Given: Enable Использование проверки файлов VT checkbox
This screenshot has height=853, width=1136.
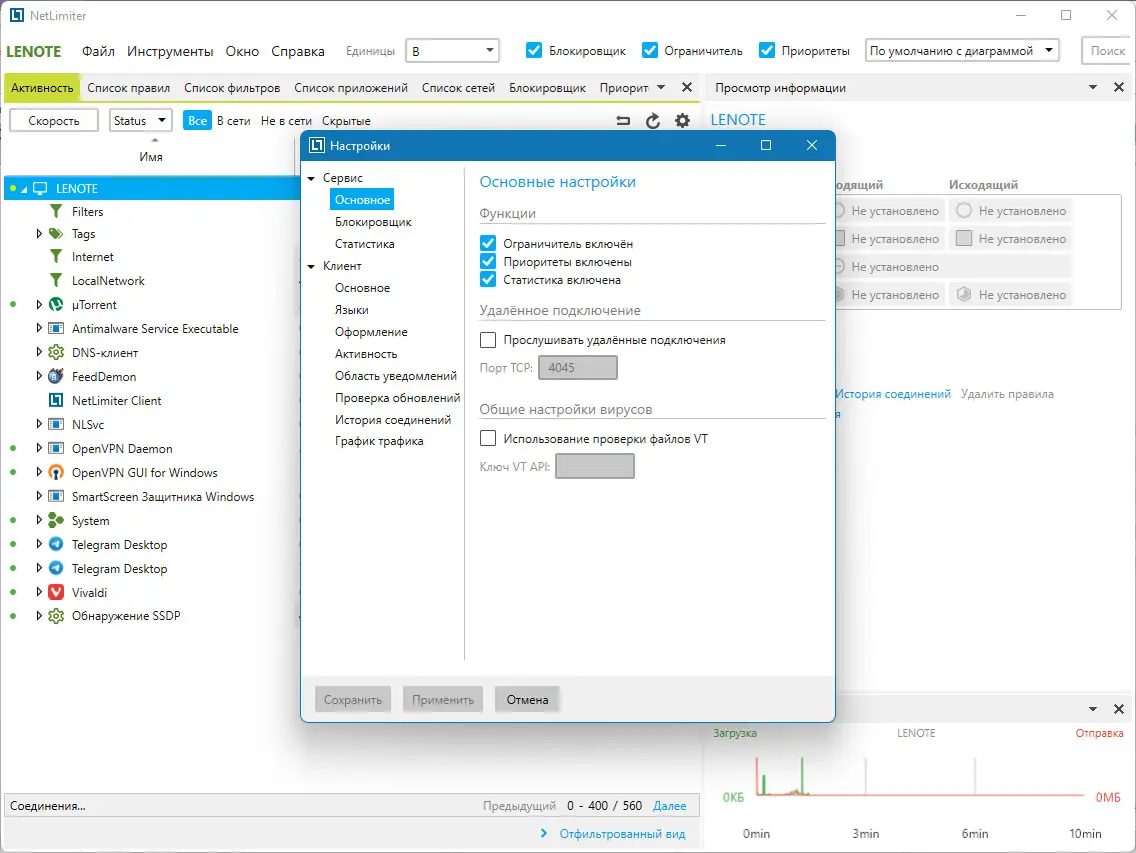Looking at the screenshot, I should [488, 438].
